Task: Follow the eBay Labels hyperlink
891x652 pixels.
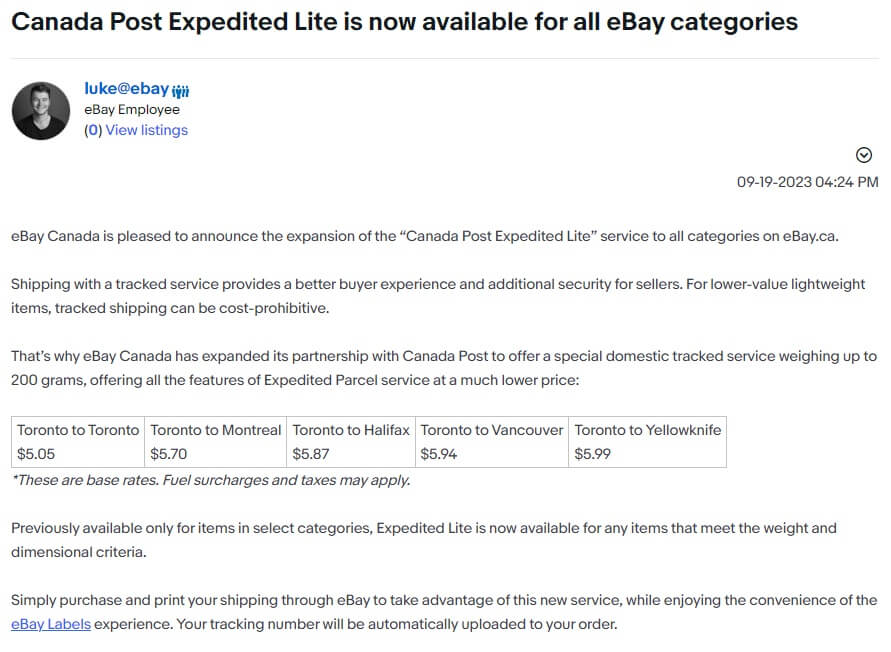Action: click(51, 625)
